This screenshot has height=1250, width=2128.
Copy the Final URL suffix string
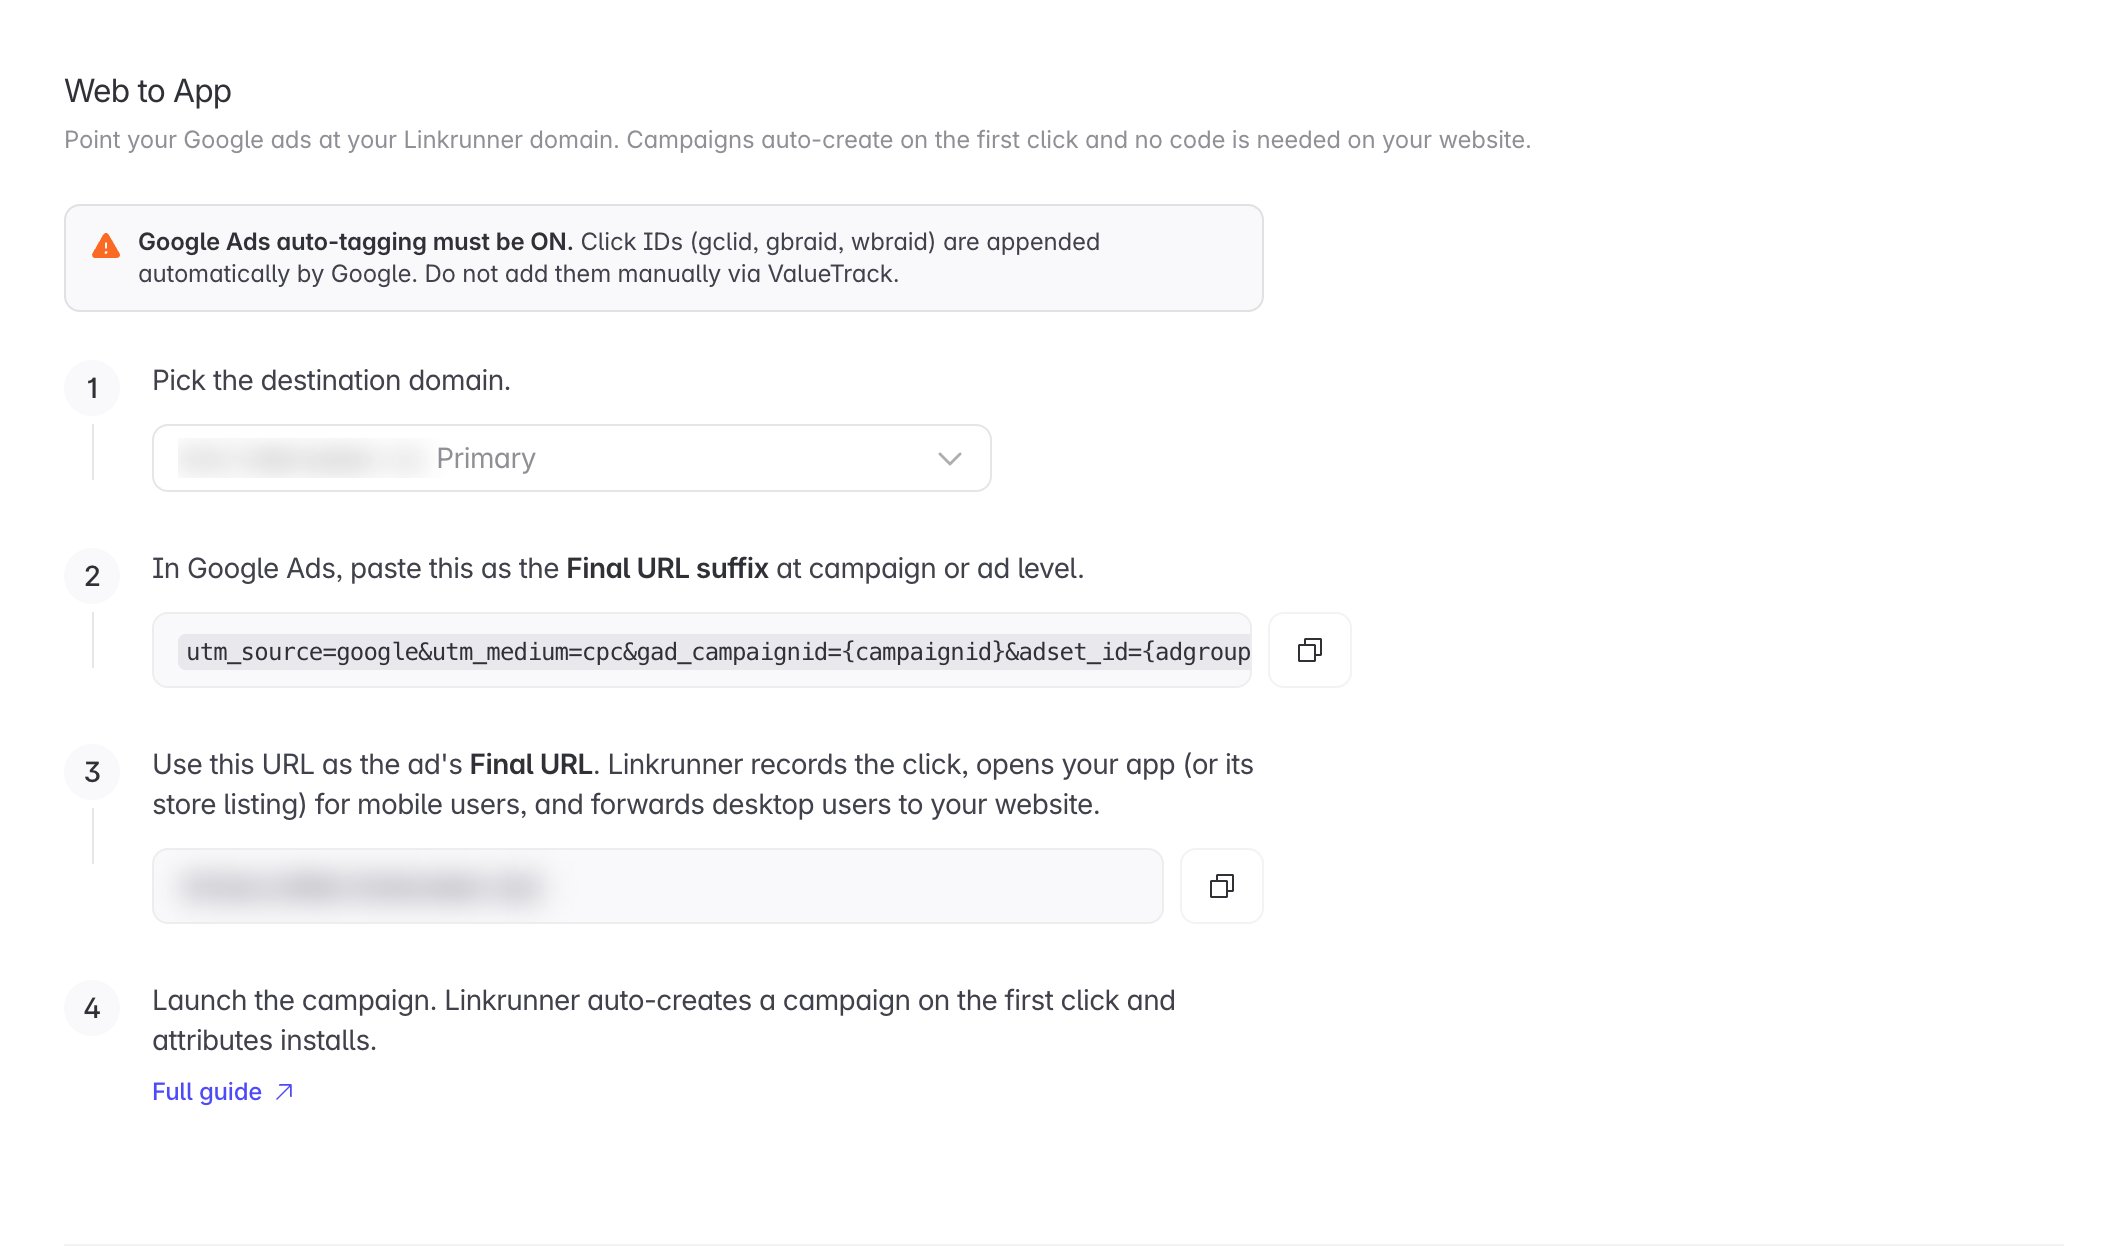1309,650
